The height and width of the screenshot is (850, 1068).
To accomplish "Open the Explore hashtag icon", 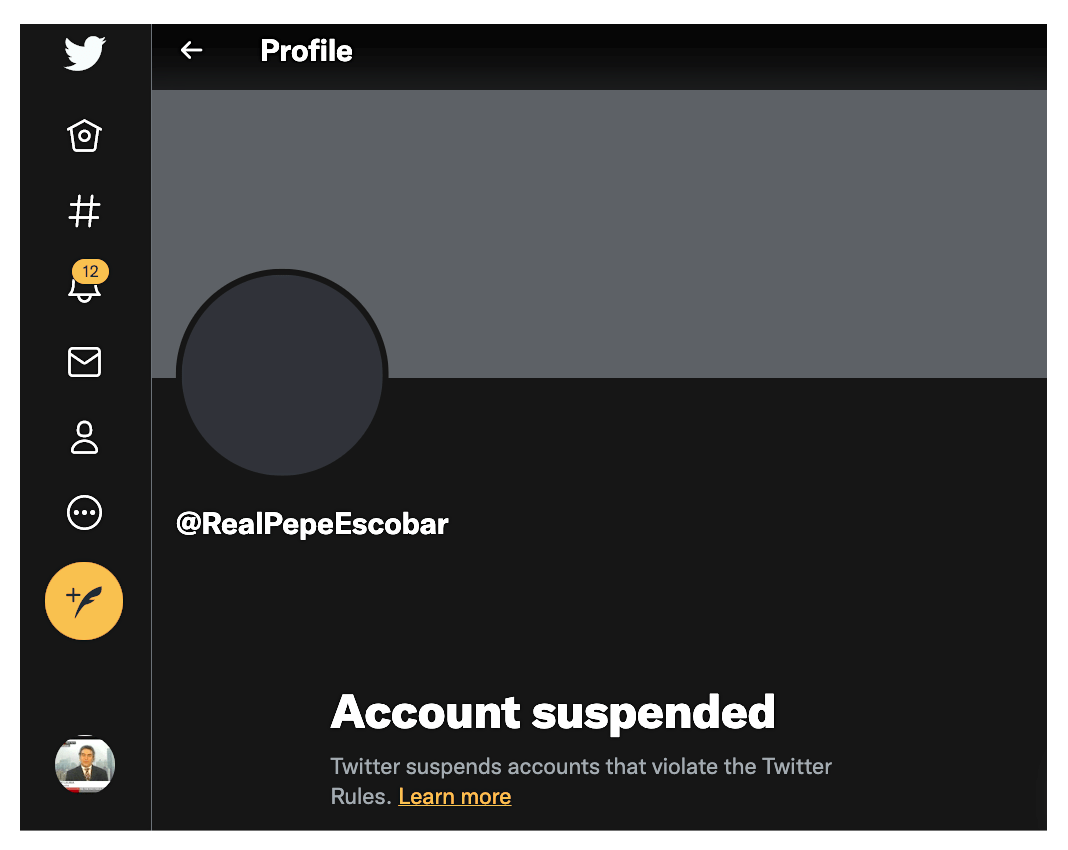I will click(x=84, y=210).
